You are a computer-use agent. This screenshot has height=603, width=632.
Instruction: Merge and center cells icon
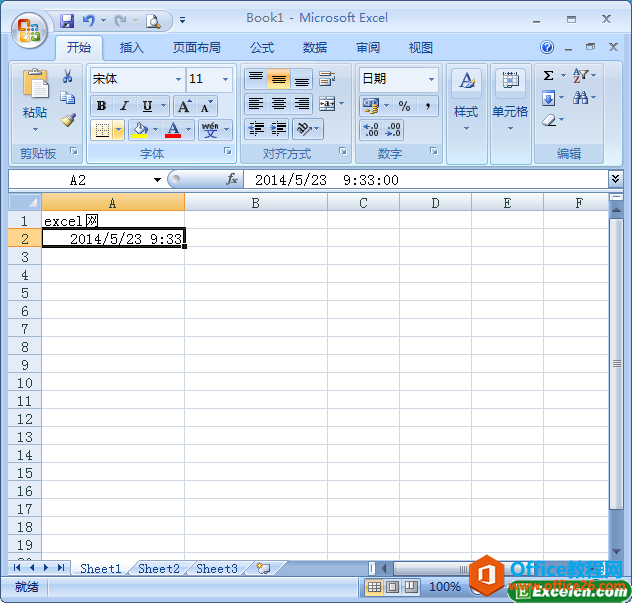(327, 104)
